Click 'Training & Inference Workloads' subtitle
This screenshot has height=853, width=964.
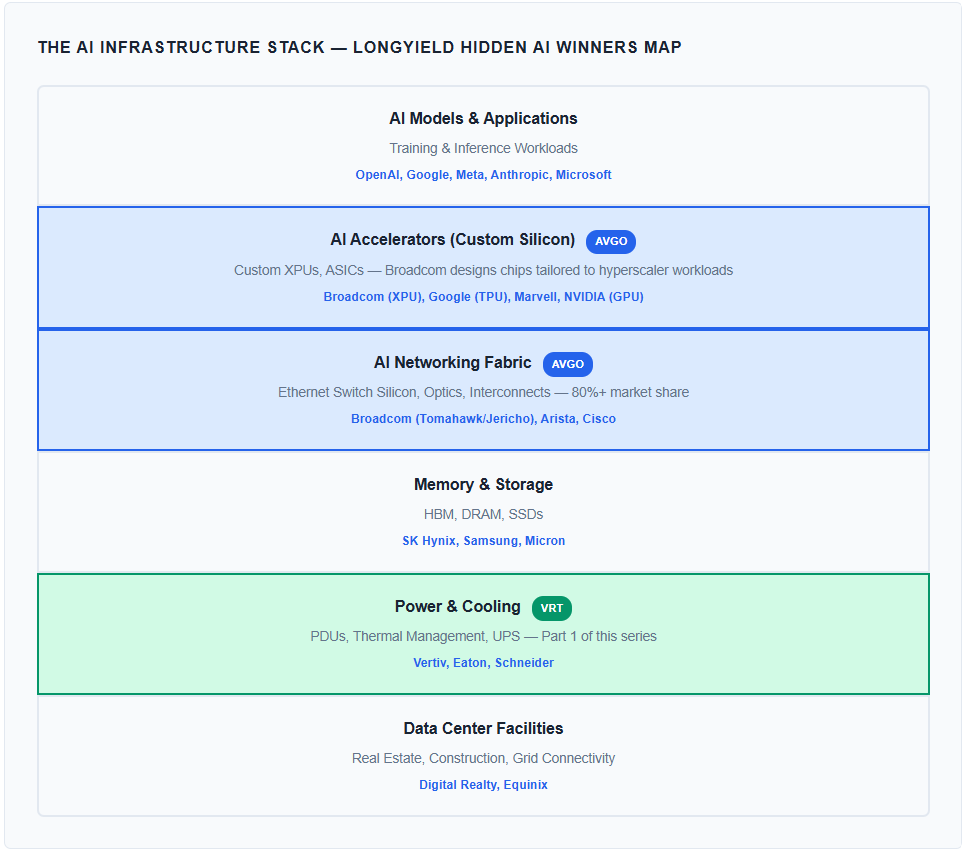click(x=483, y=148)
